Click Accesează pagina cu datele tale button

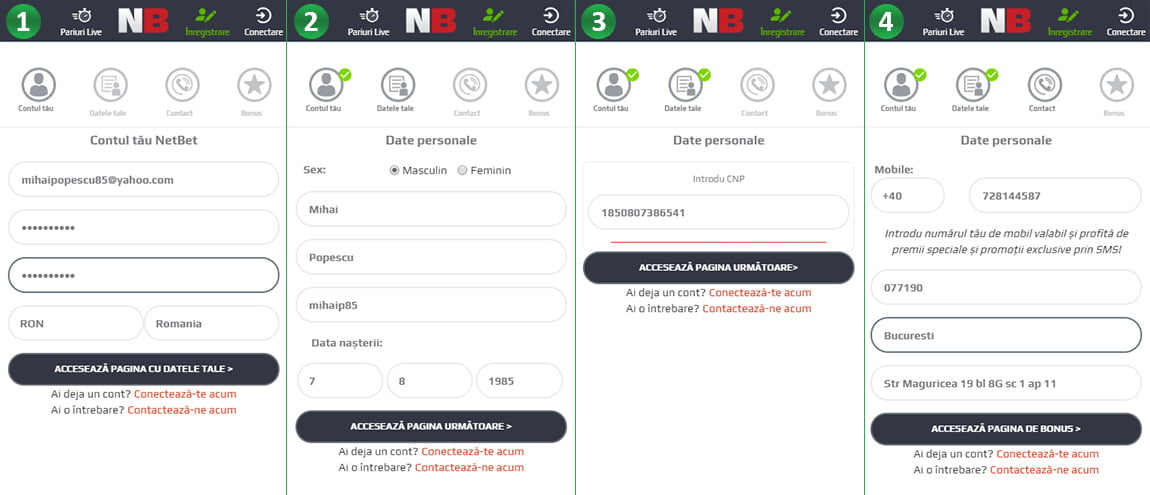click(144, 369)
